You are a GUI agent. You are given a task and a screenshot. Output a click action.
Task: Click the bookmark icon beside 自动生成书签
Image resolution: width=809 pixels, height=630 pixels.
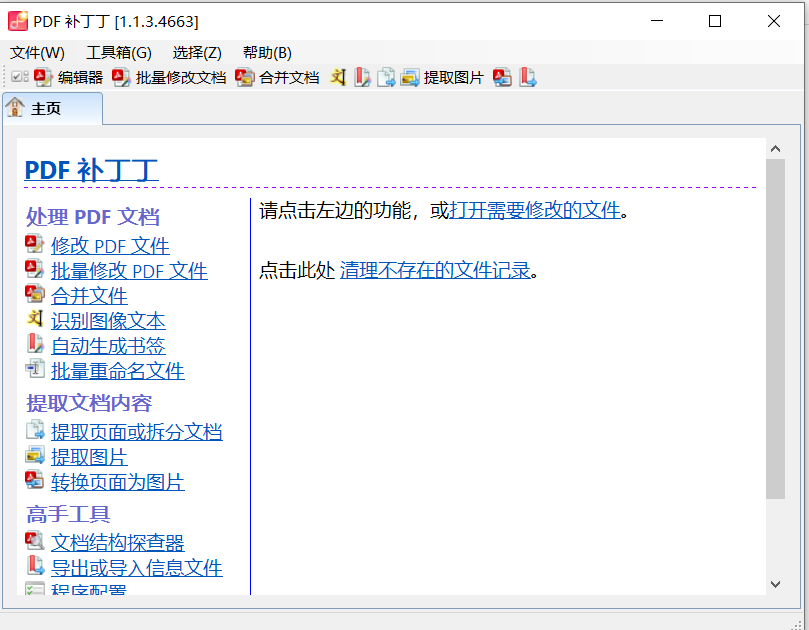coord(35,344)
